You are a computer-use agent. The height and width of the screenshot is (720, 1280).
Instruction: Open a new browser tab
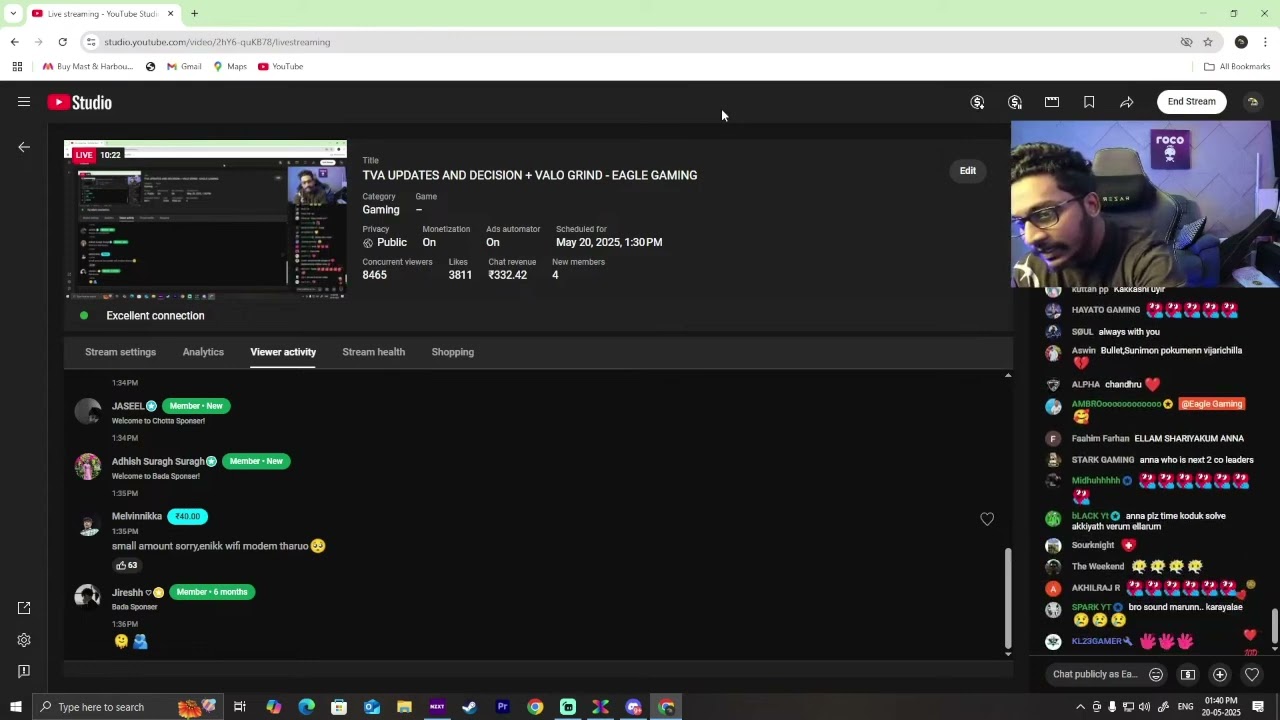195,14
